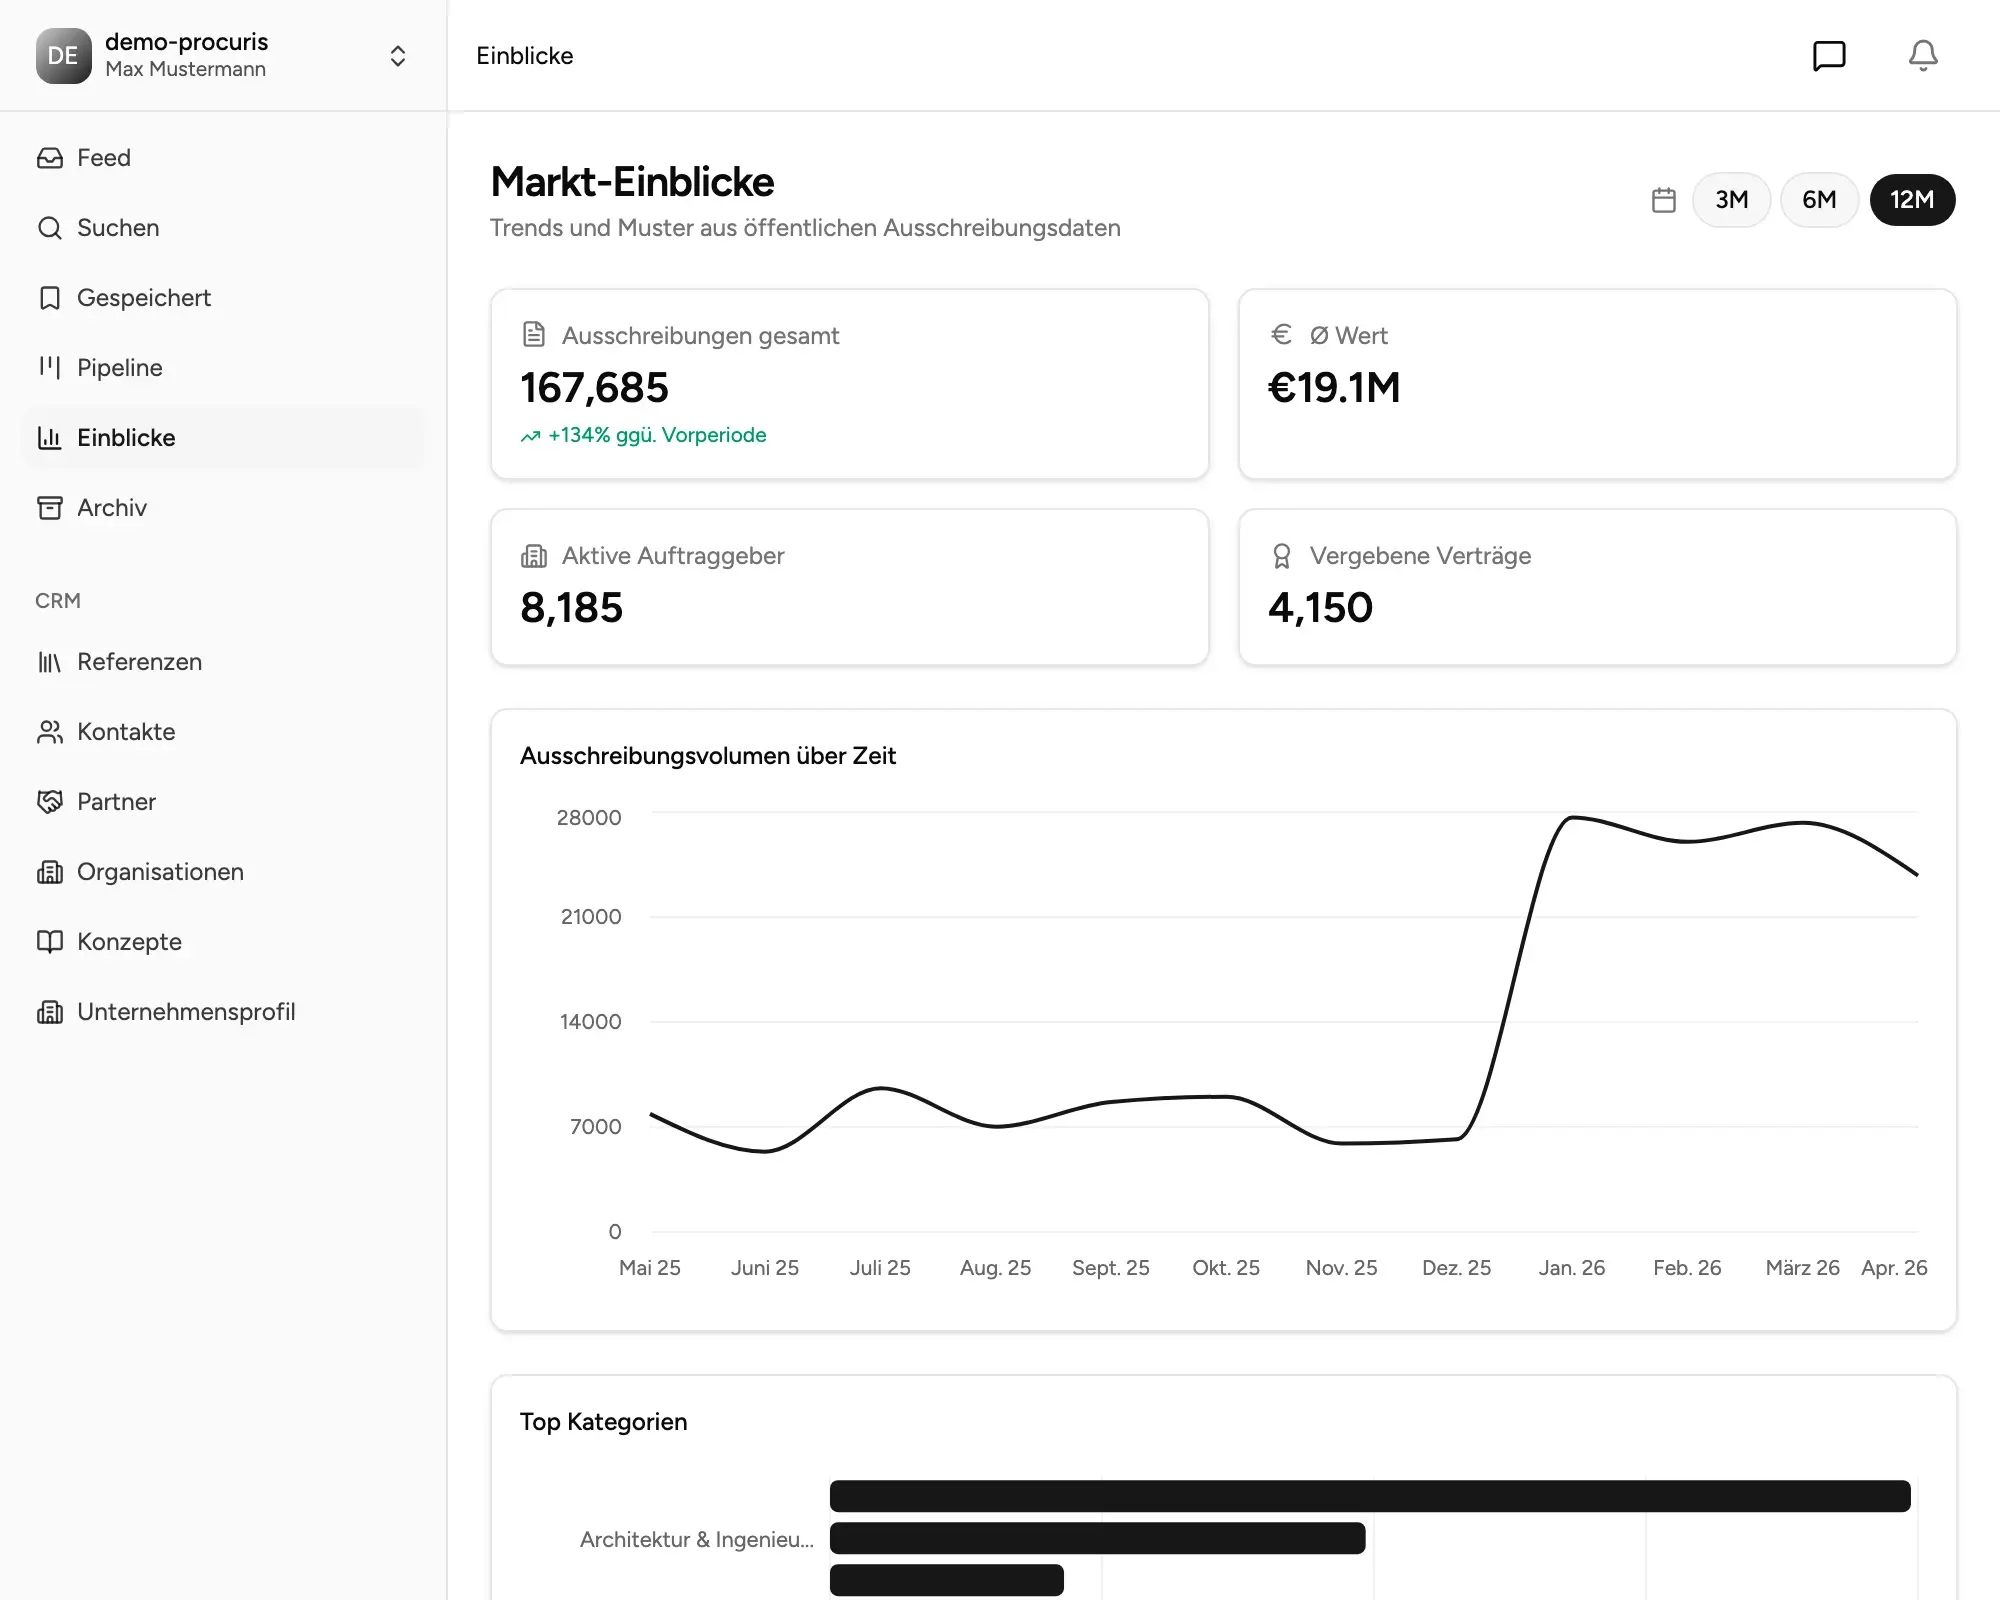Image resolution: width=2000 pixels, height=1600 pixels.
Task: Open the Organisationen link
Action: coord(224,872)
